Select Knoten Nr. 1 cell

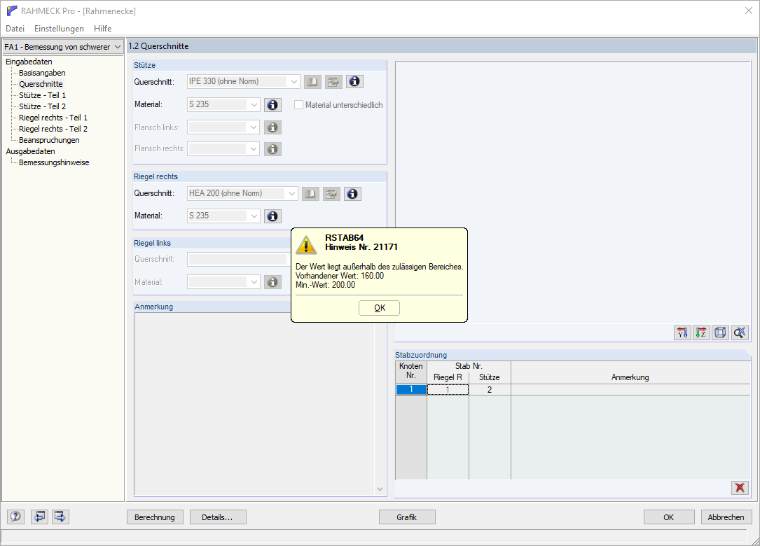pos(411,389)
